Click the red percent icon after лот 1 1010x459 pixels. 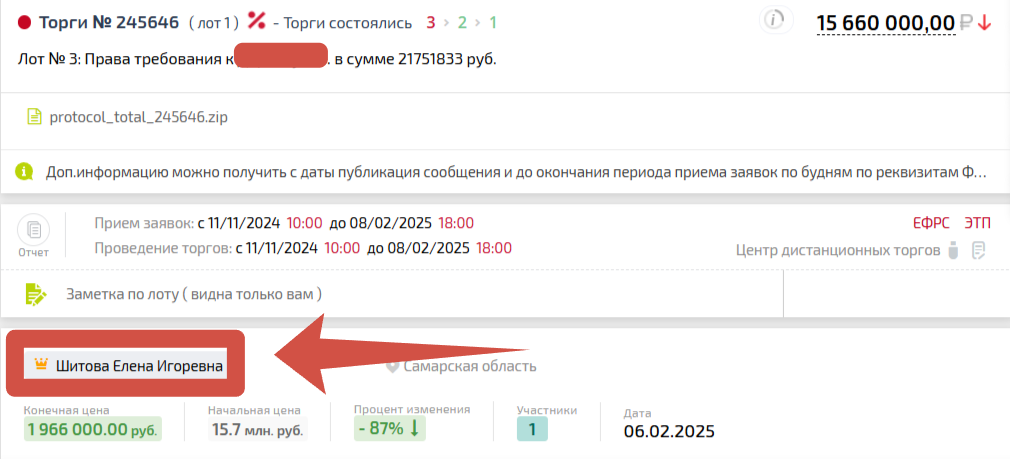coord(257,21)
